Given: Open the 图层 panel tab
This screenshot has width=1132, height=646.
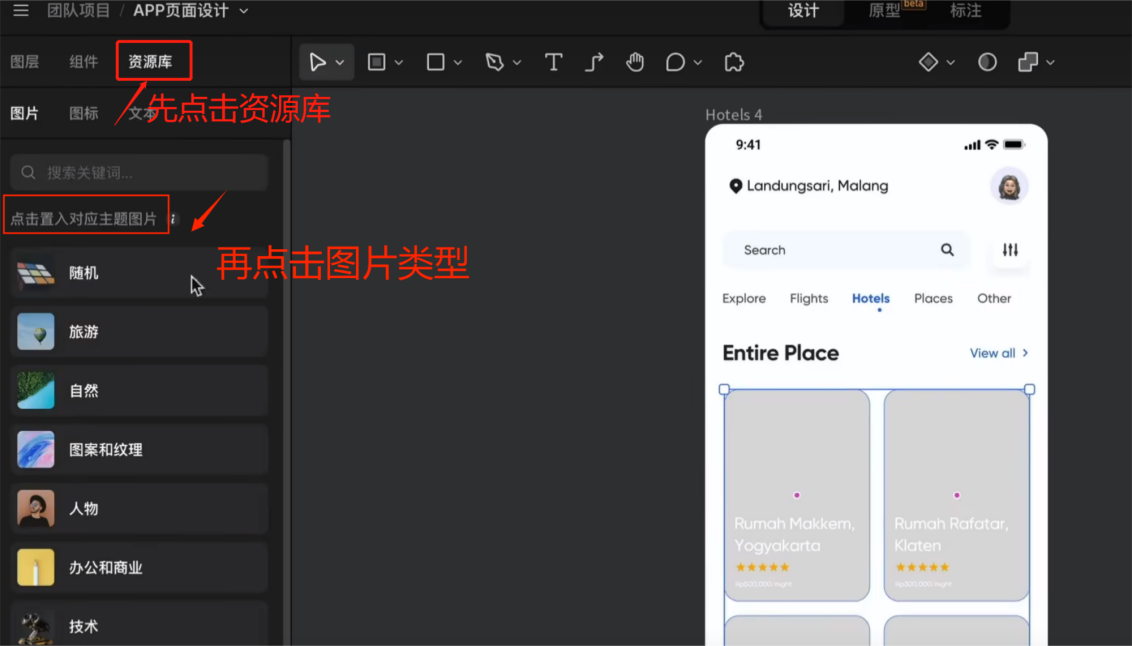Looking at the screenshot, I should coord(25,61).
